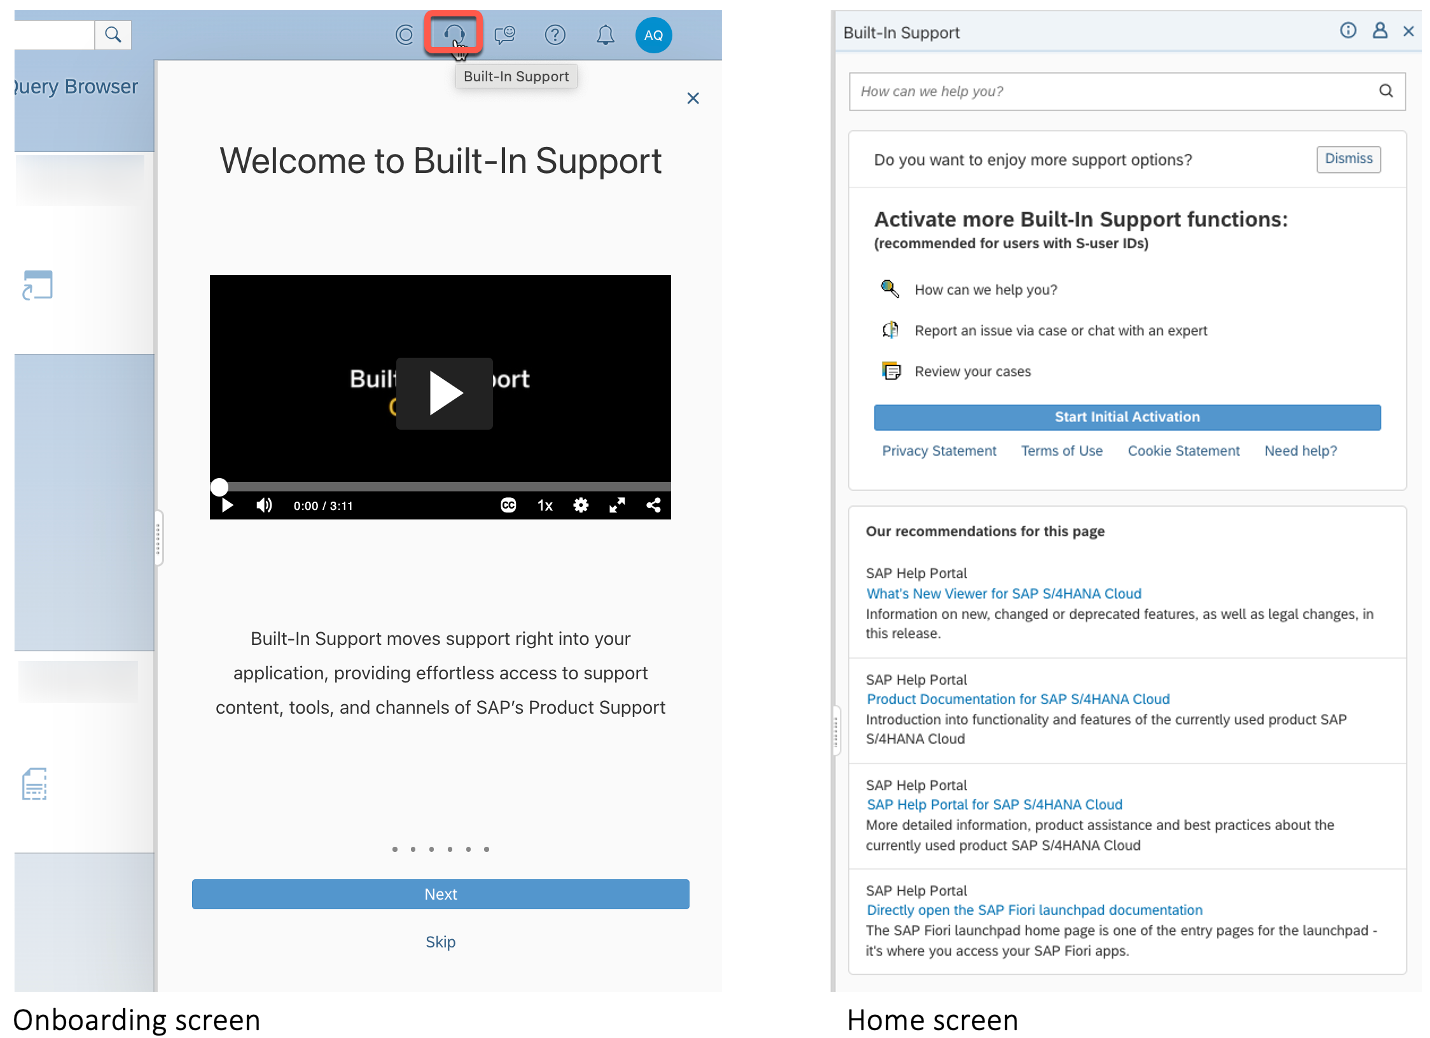The width and height of the screenshot is (1430, 1038).
Task: Play the Built-In Support intro video
Action: click(444, 393)
